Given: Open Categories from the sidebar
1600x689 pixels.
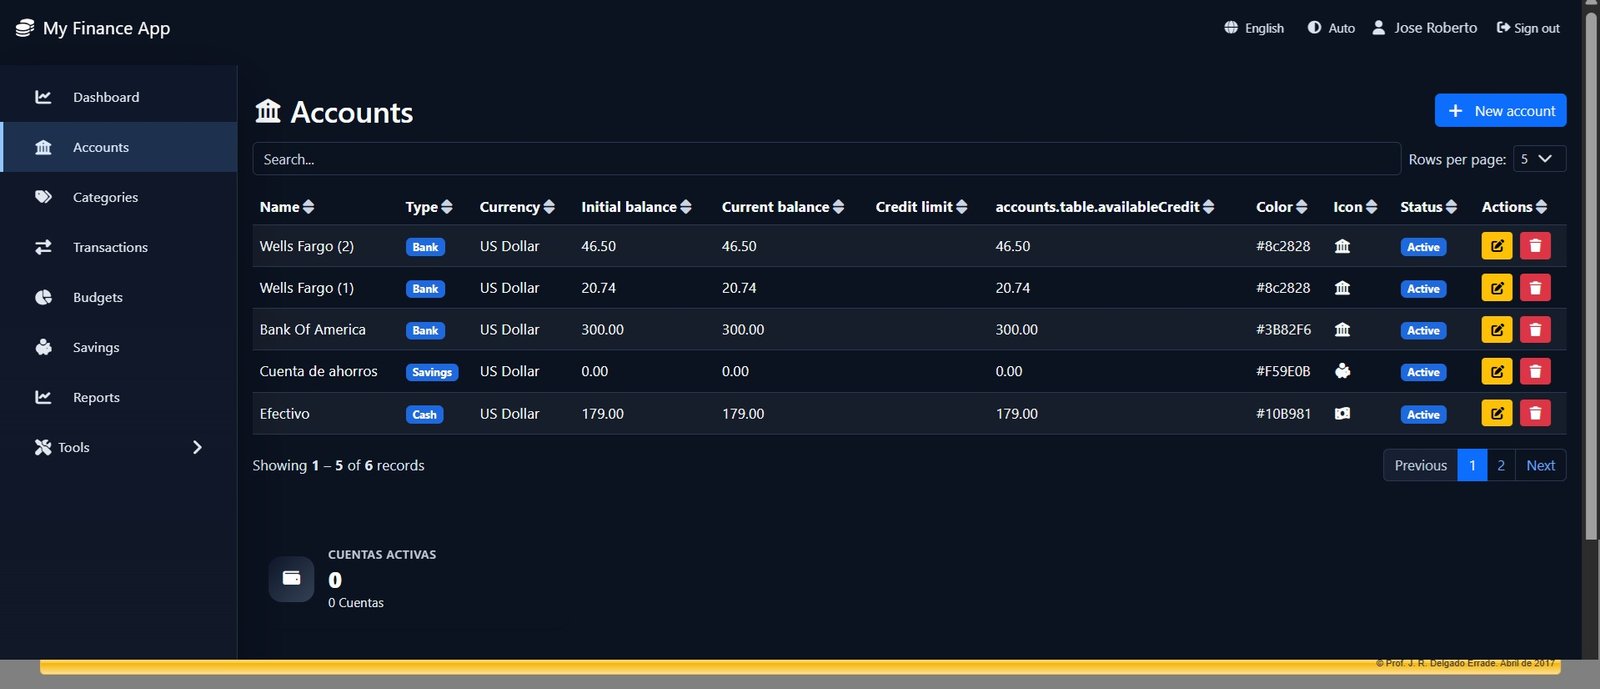Looking at the screenshot, I should pyautogui.click(x=119, y=197).
